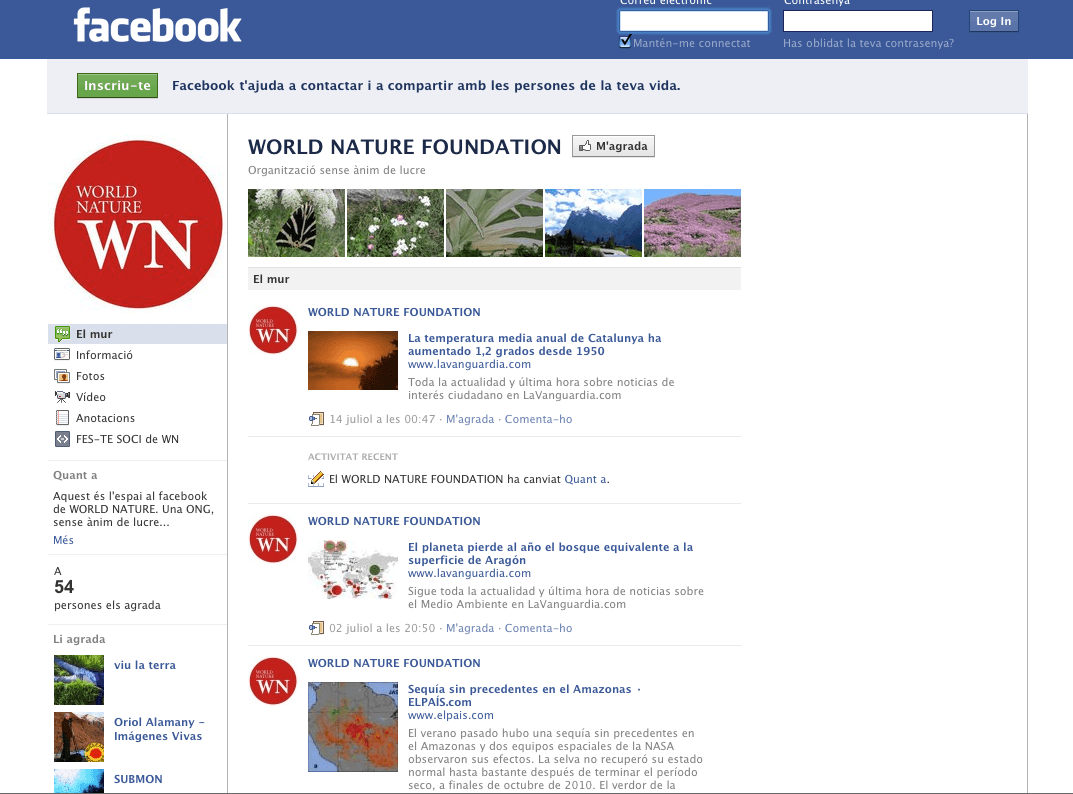Click the El mur speech bubble icon
Image resolution: width=1073 pixels, height=794 pixels.
[x=62, y=334]
